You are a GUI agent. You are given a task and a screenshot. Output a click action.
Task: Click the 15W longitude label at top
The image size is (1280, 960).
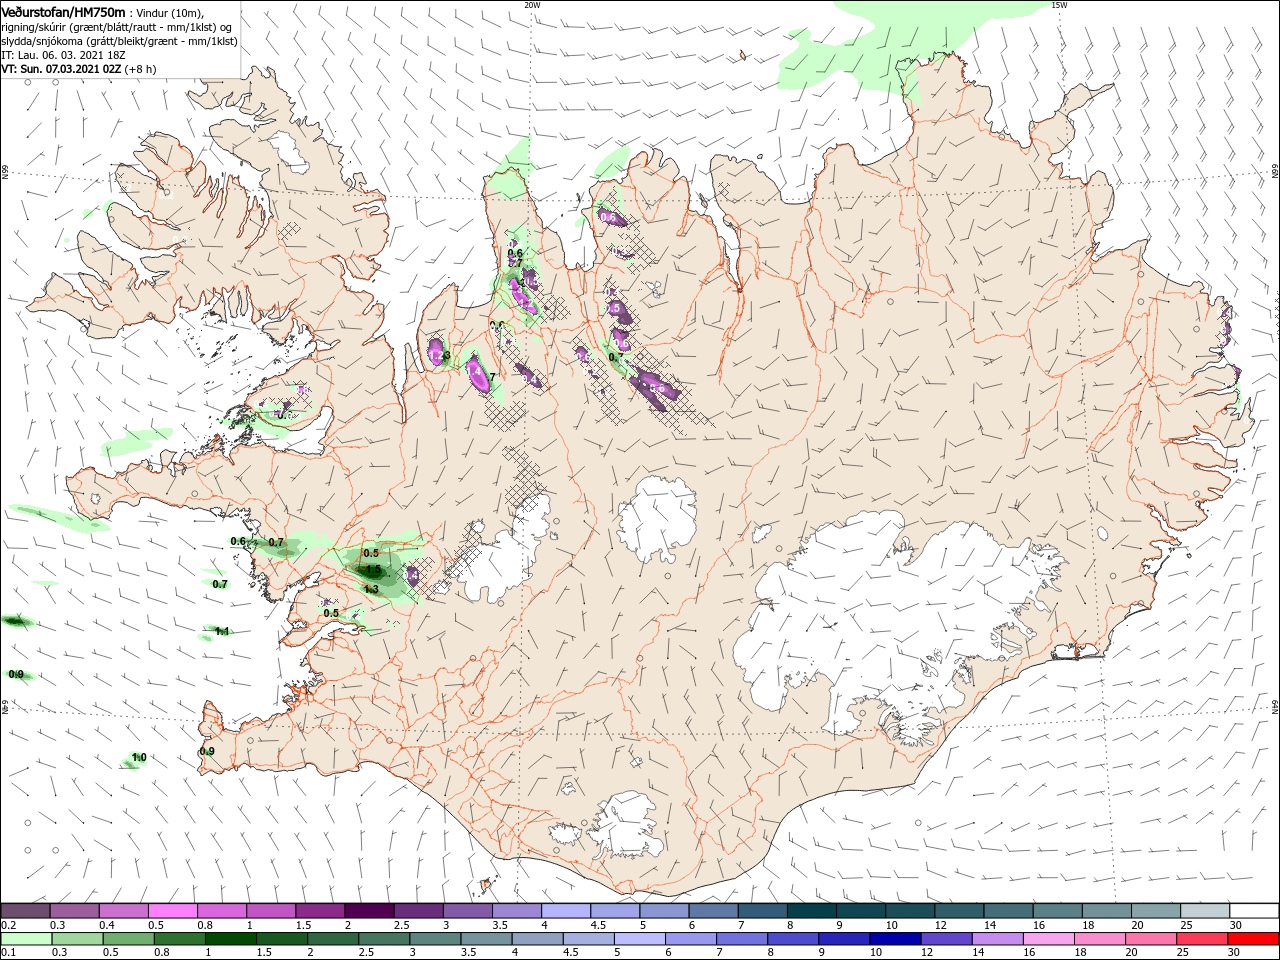click(1060, 5)
